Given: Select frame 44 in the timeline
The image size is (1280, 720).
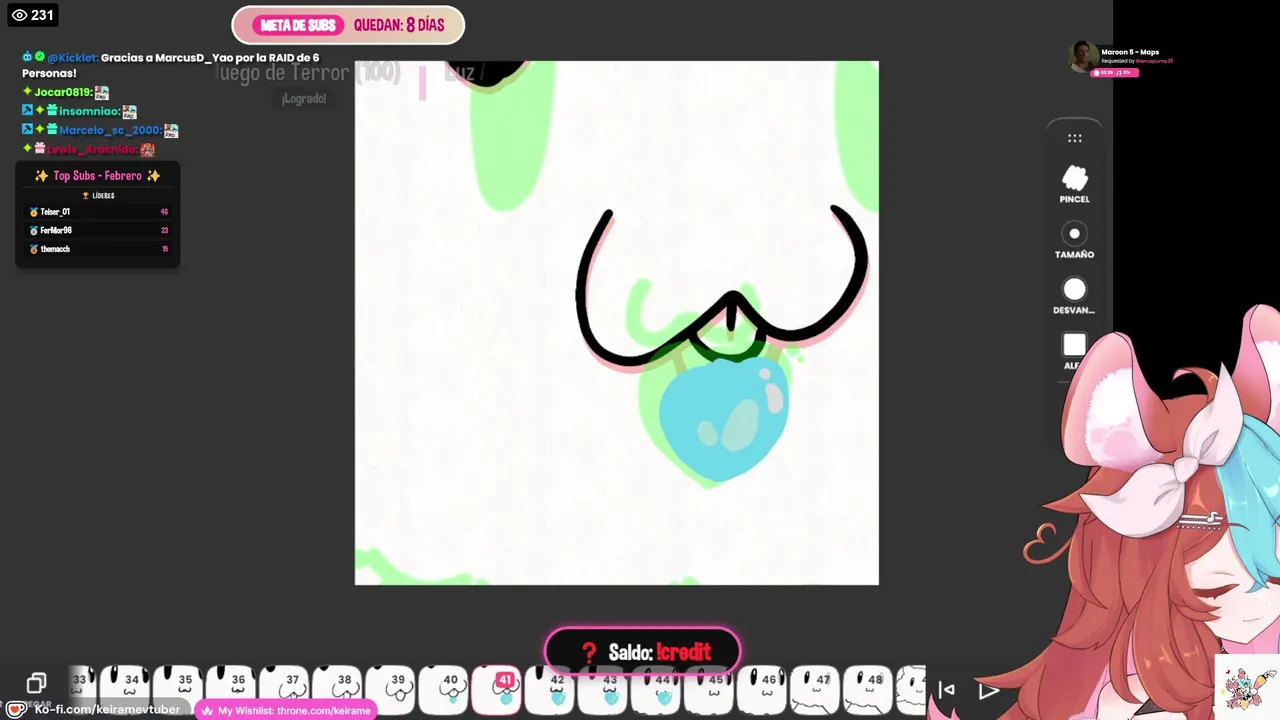Looking at the screenshot, I should coord(658,690).
